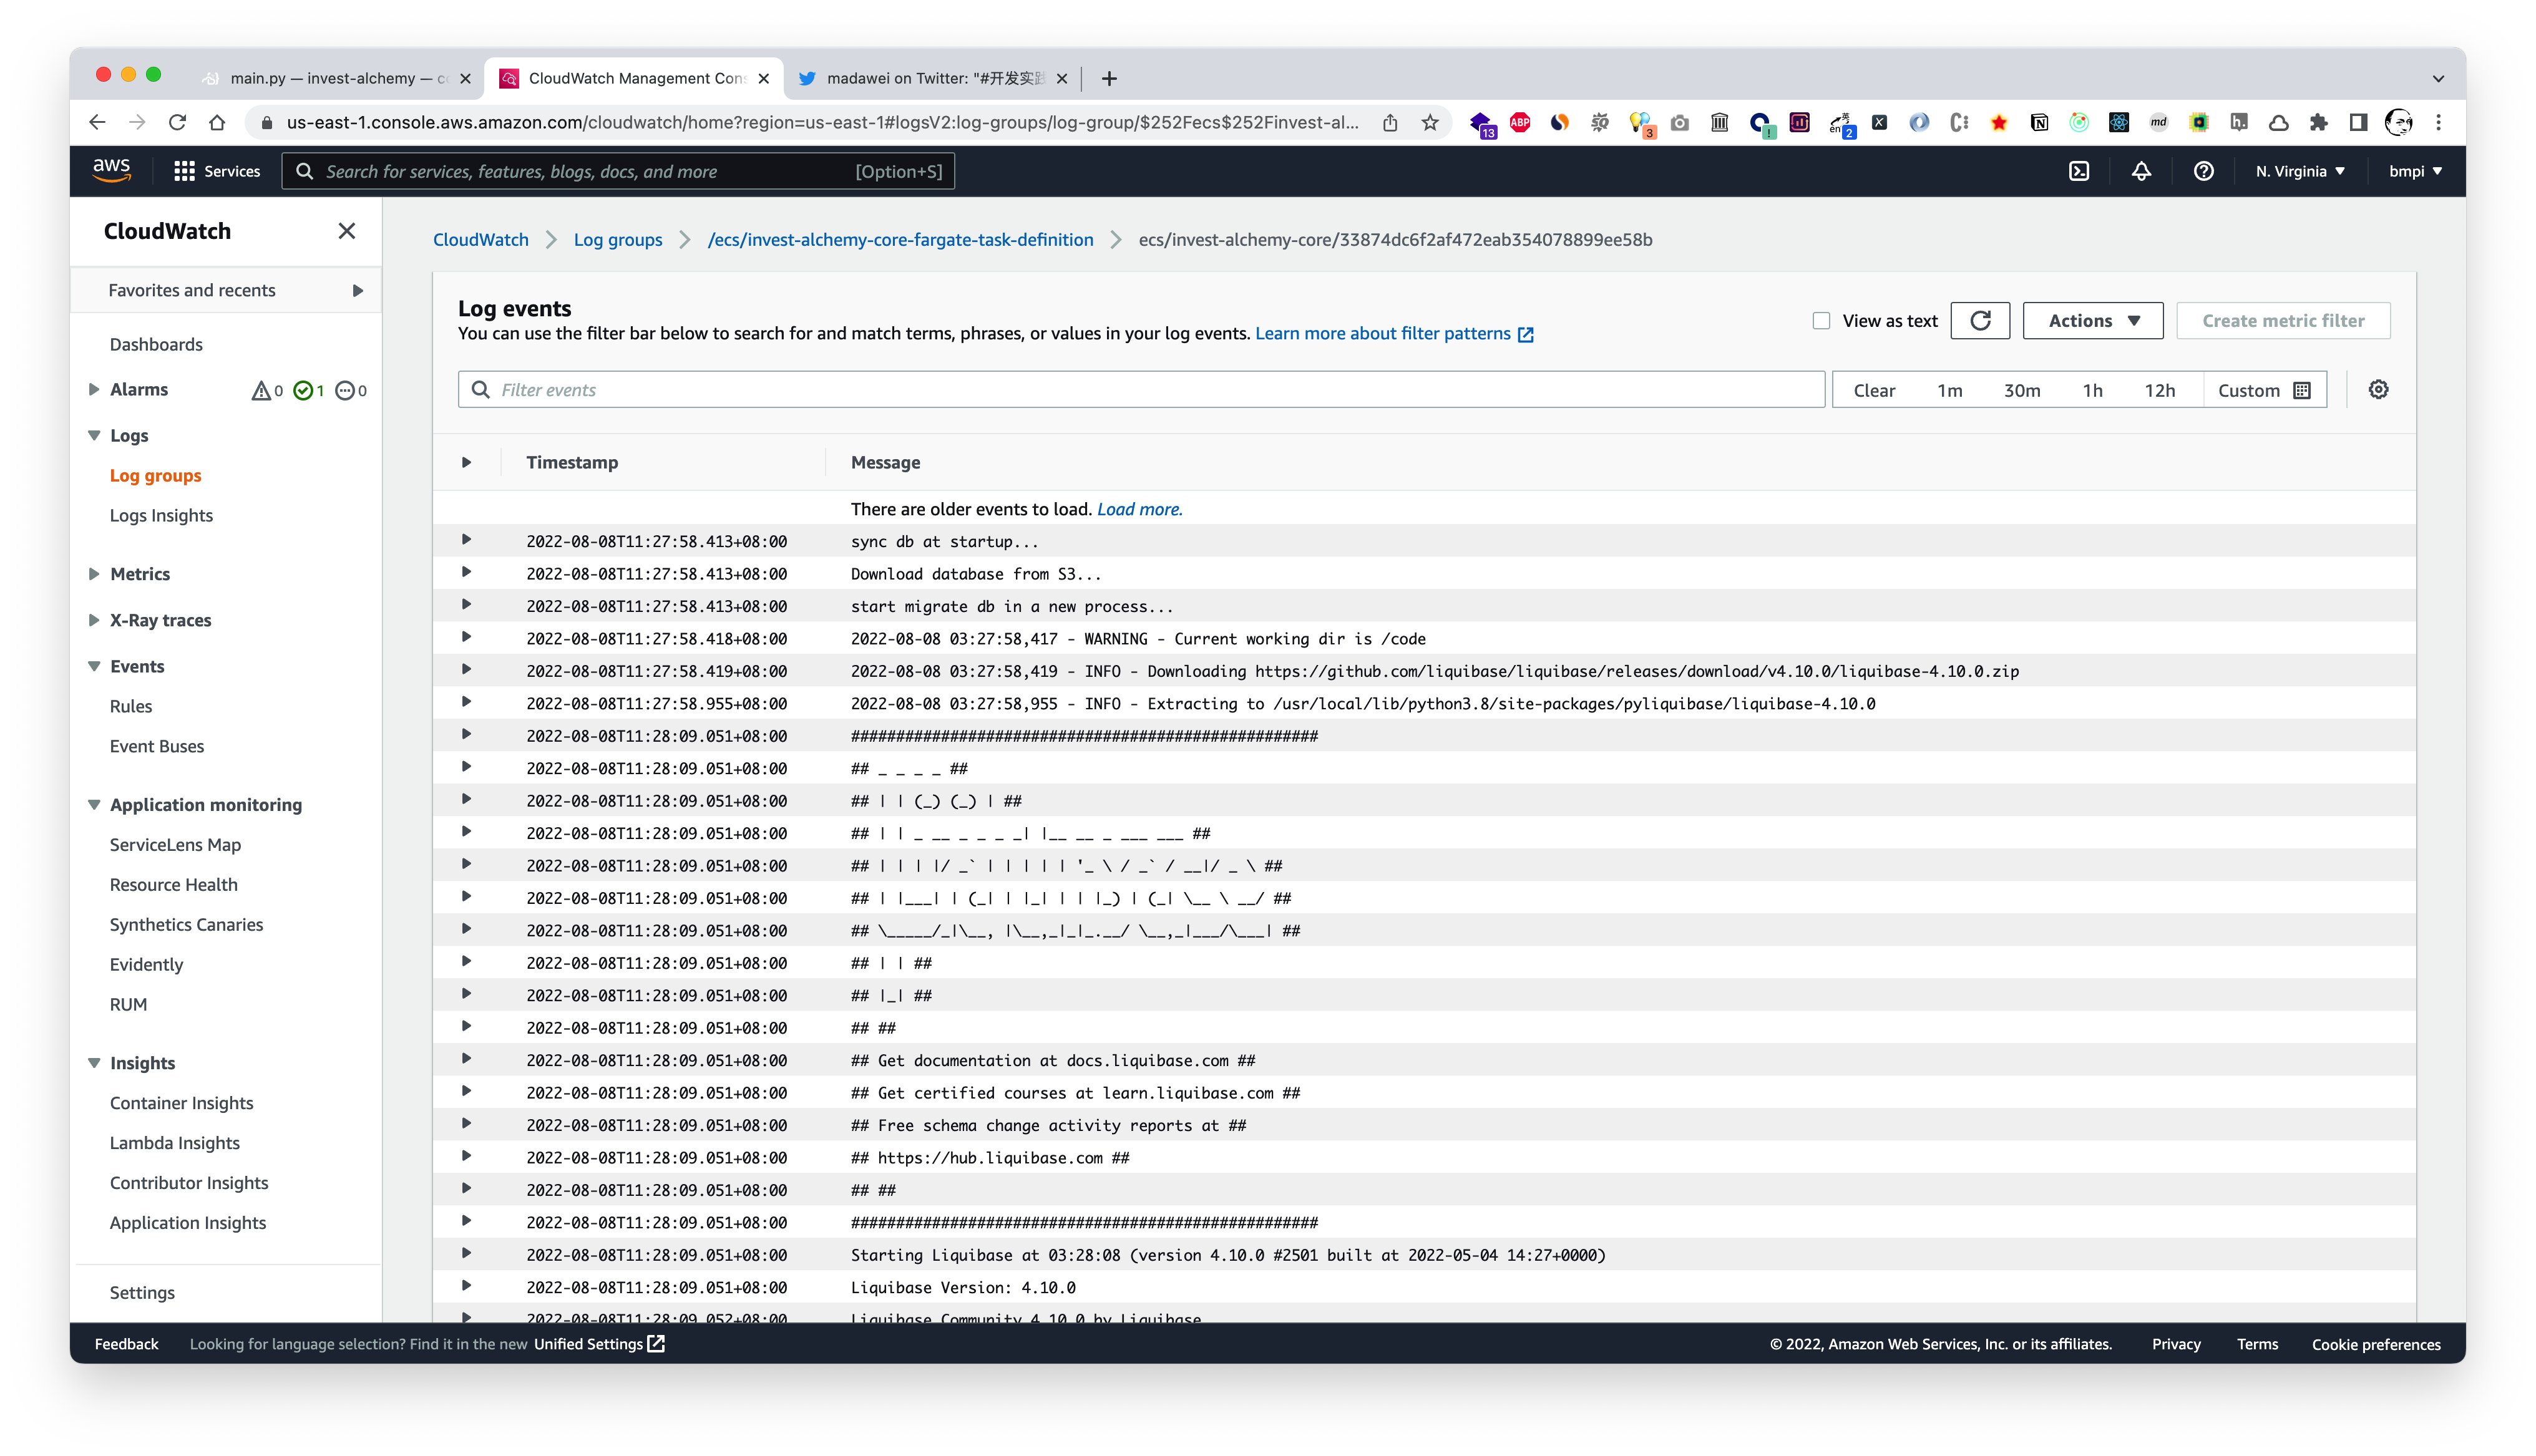2536x1456 pixels.
Task: Expand Favorites and recents
Action: tap(226, 290)
